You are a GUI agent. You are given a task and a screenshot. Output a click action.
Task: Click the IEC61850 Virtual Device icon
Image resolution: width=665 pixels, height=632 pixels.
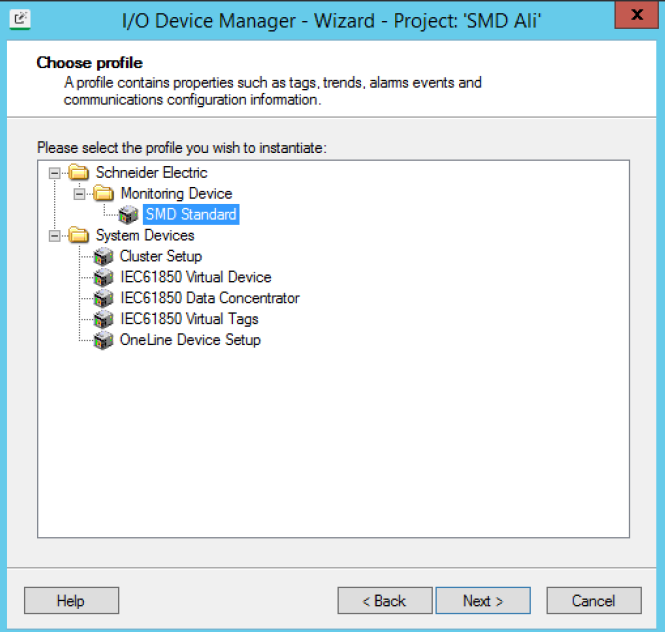click(103, 277)
